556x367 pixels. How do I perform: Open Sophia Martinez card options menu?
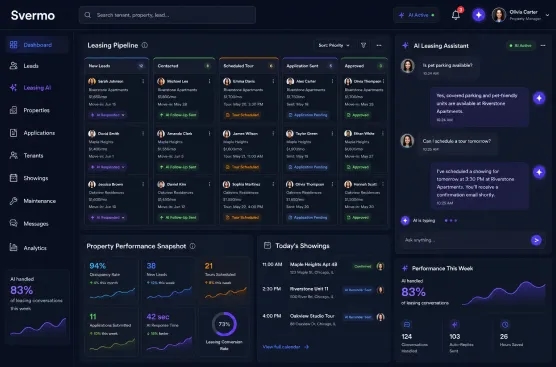(273, 184)
